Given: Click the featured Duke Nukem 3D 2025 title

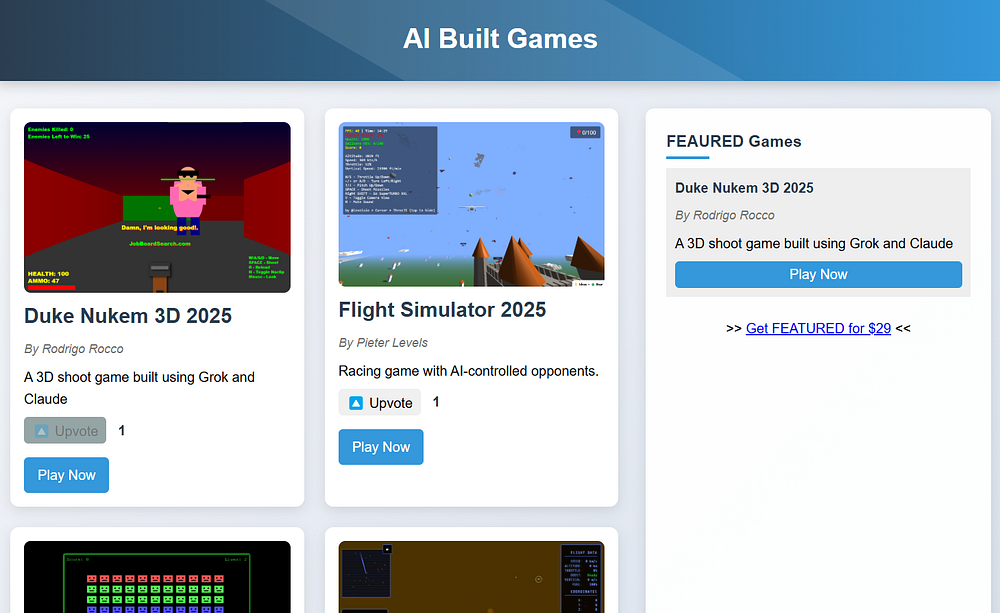Looking at the screenshot, I should (x=744, y=188).
